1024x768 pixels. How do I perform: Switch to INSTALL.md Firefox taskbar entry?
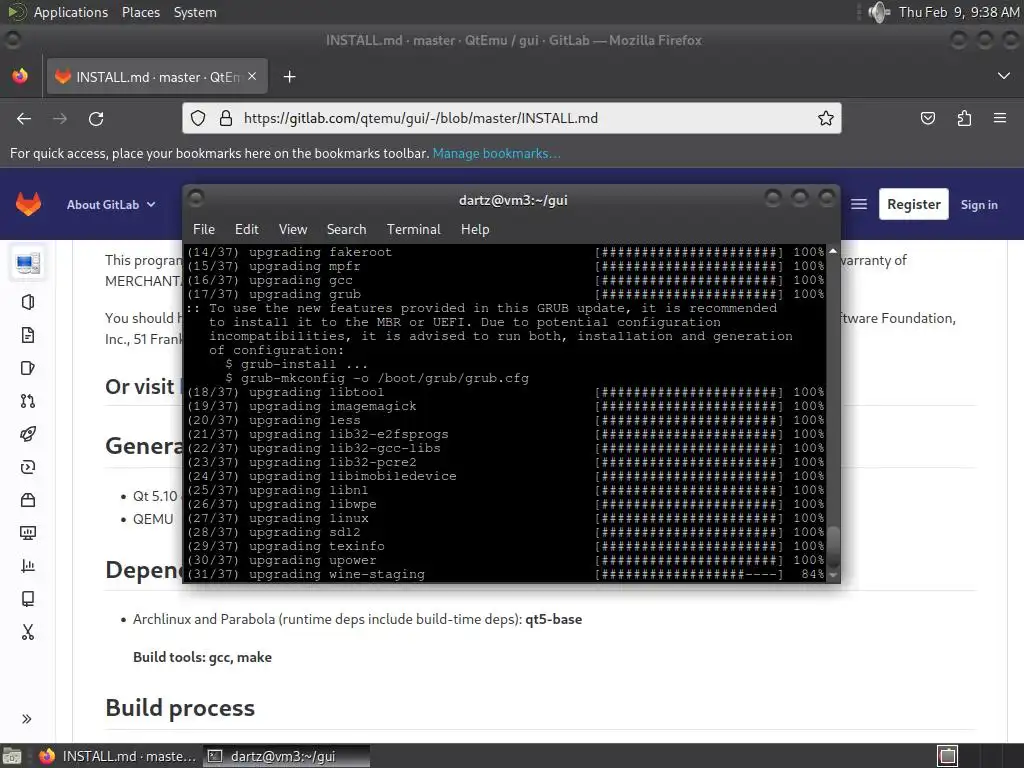pos(118,756)
